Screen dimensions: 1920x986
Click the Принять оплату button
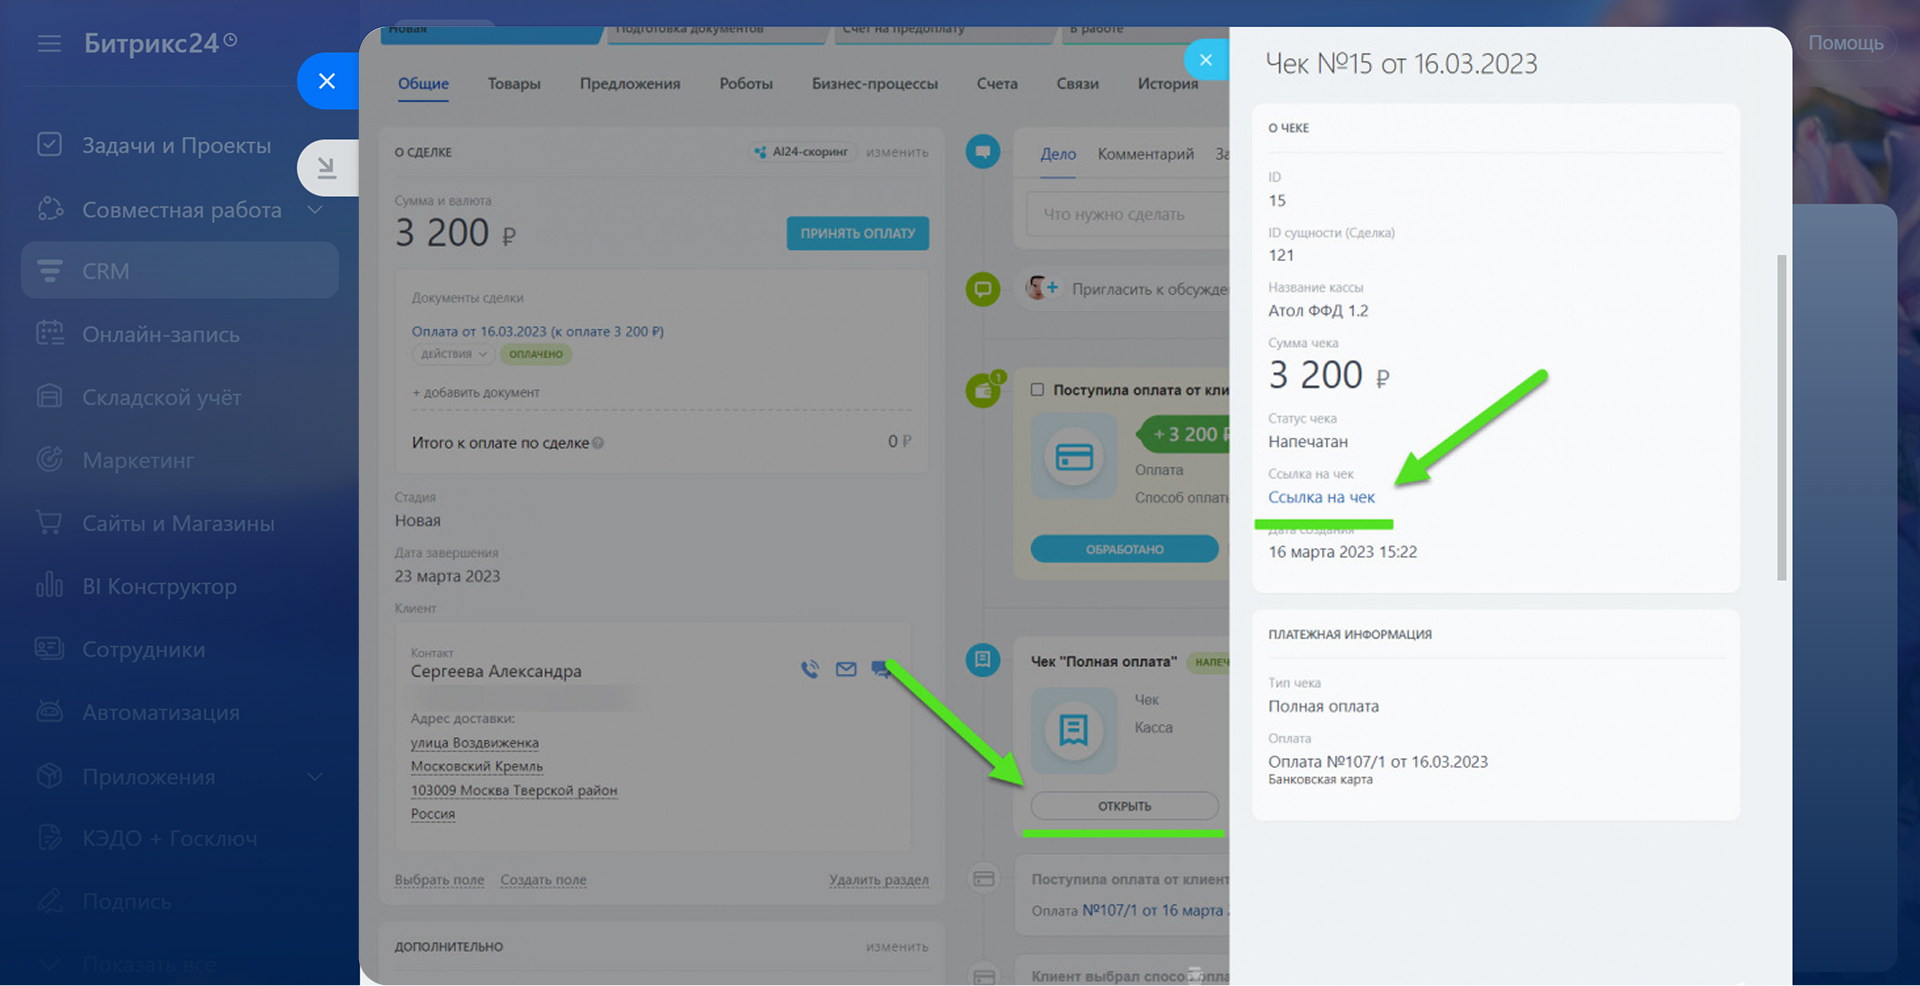(857, 233)
